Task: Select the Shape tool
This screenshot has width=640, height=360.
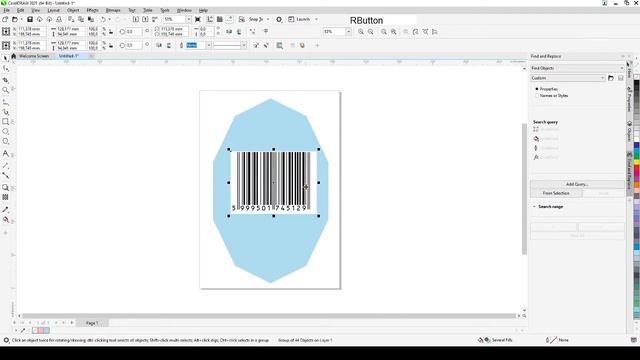Action: pos(5,69)
